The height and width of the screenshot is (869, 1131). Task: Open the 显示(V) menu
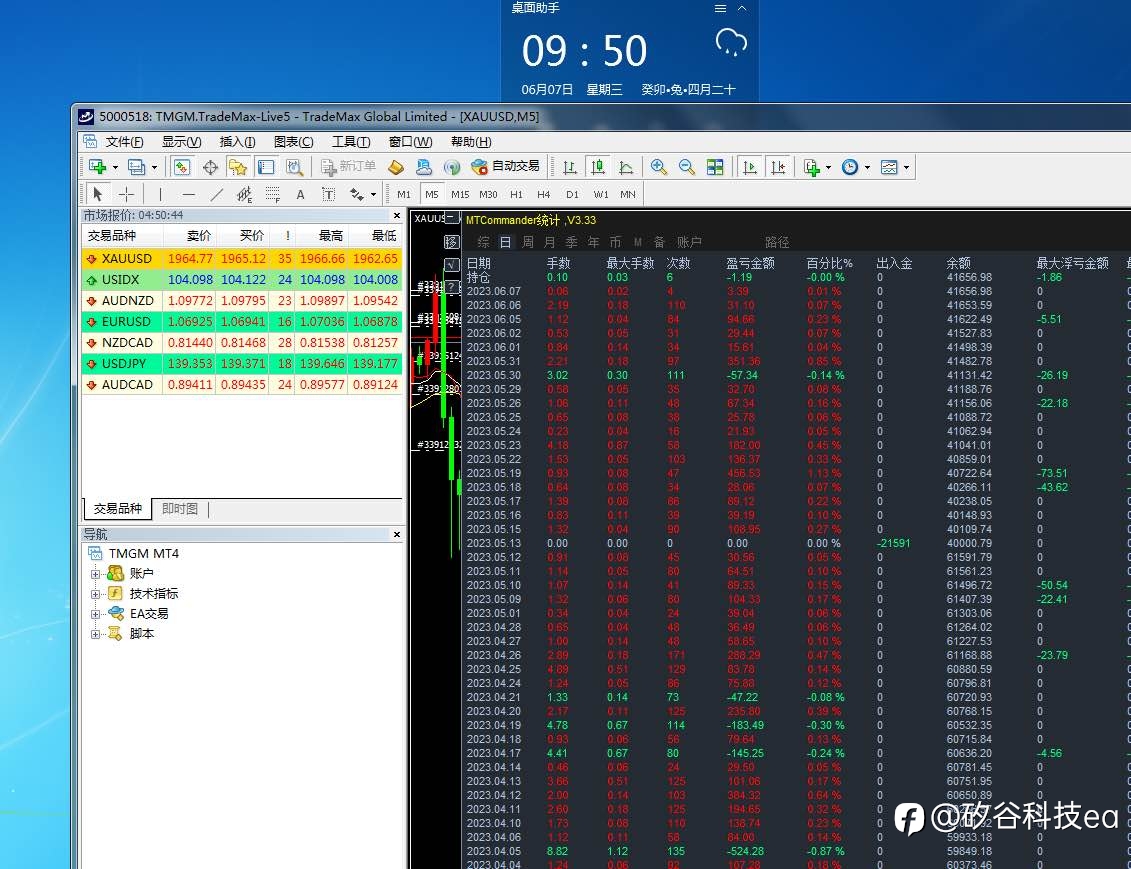click(x=181, y=141)
